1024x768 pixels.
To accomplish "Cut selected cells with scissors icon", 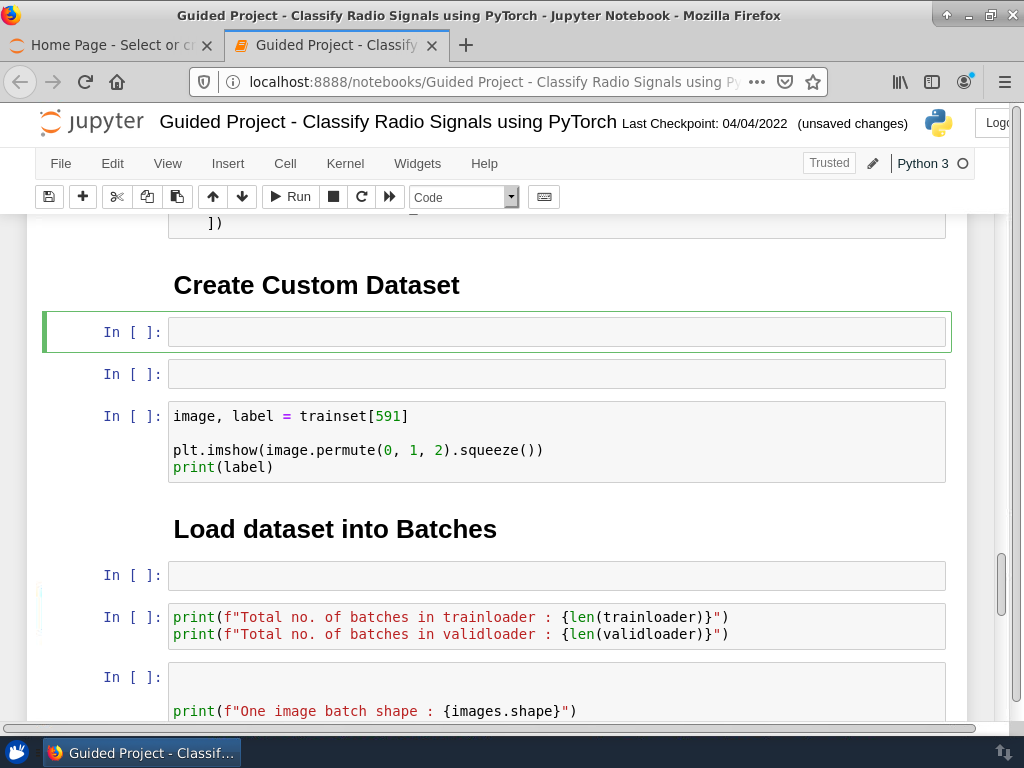I will [117, 197].
